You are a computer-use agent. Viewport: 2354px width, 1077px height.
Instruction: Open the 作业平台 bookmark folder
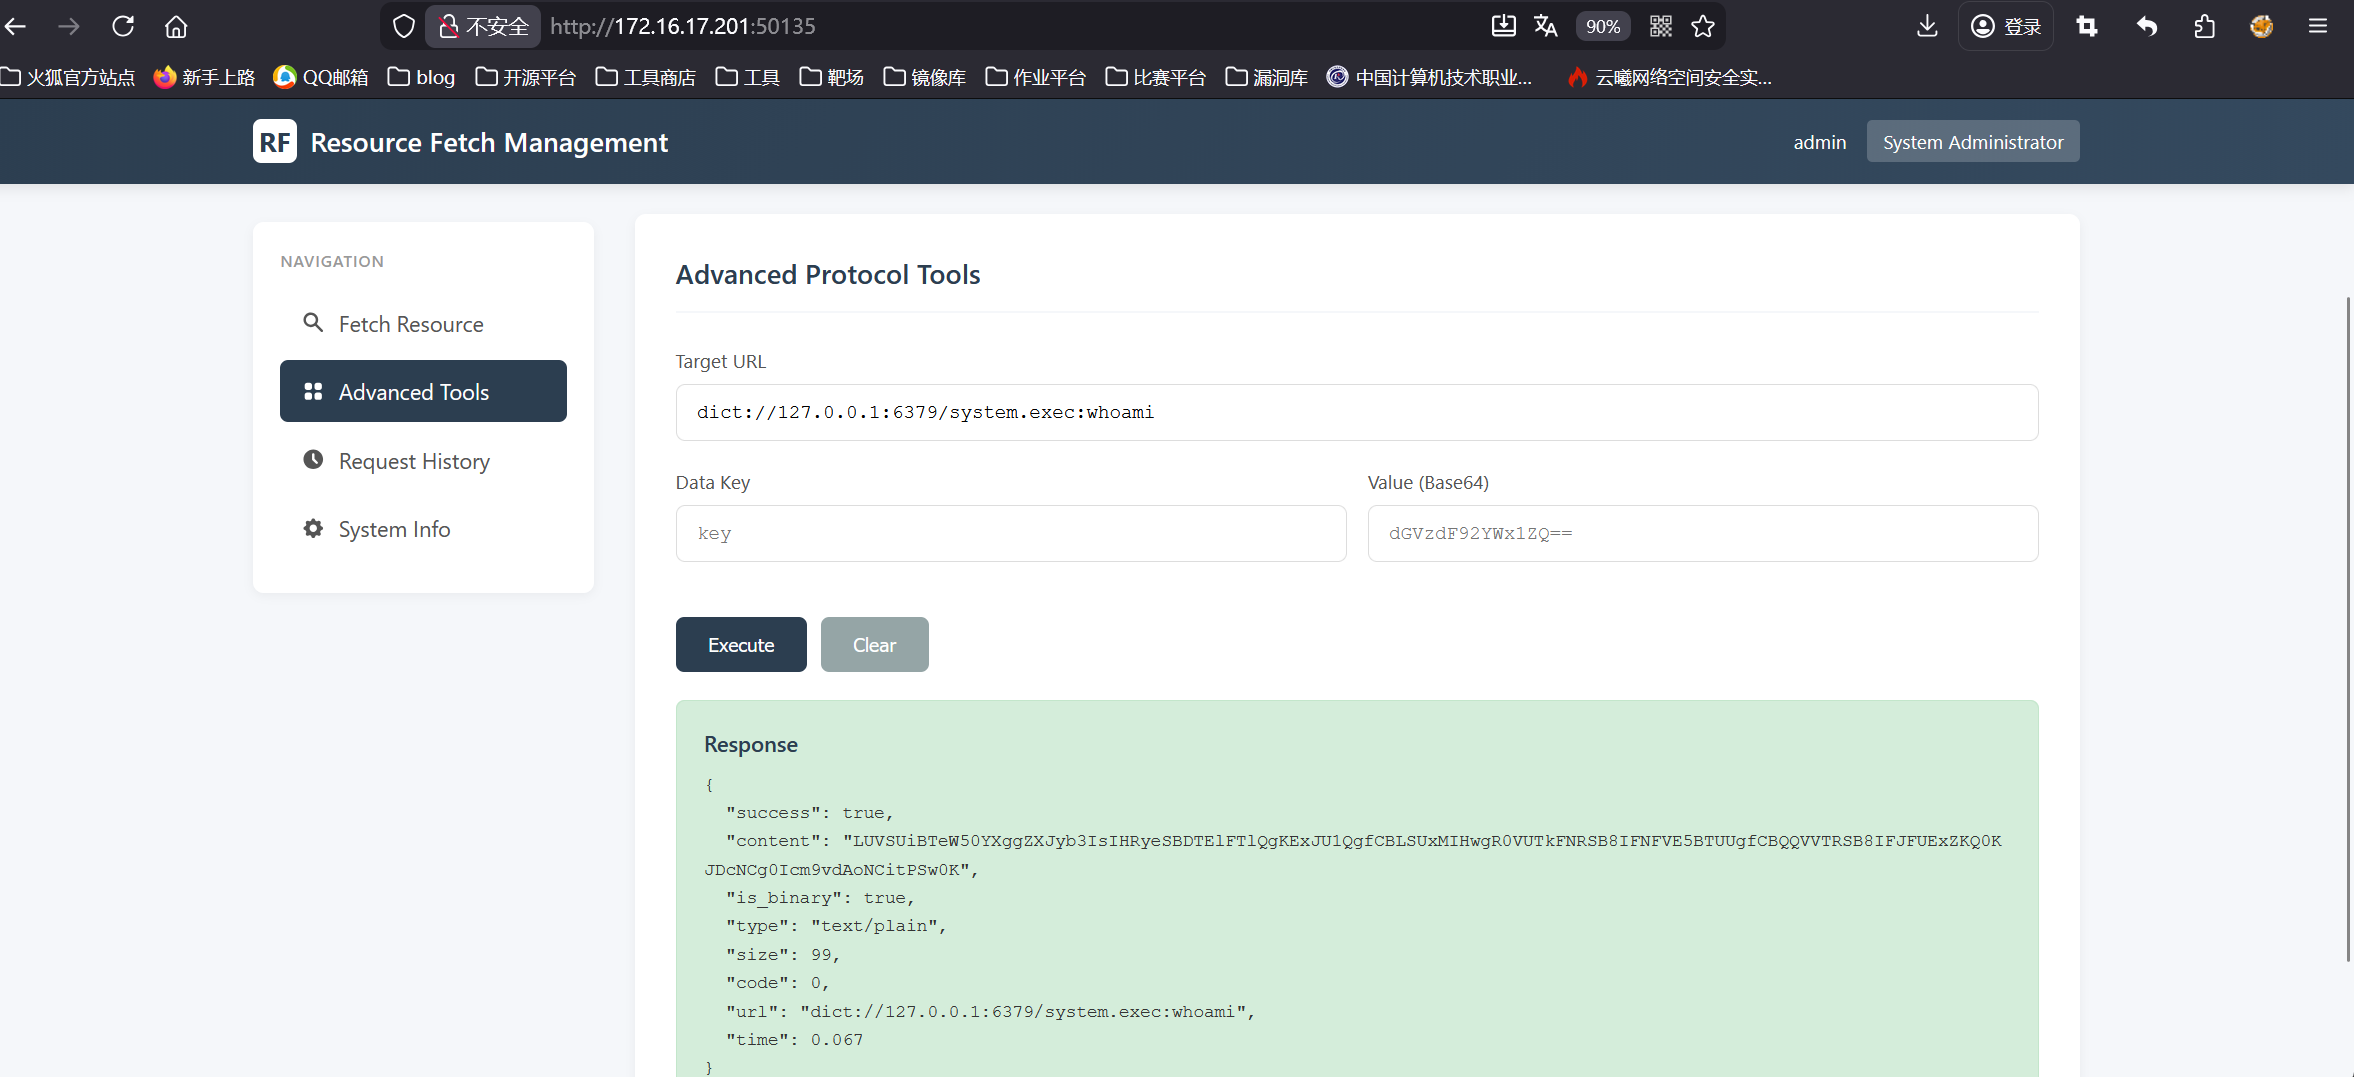[x=1036, y=77]
